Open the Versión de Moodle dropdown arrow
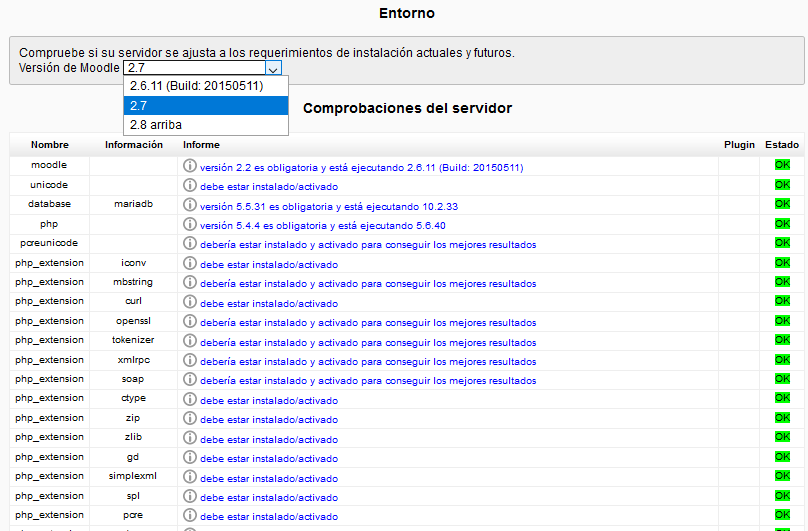Image resolution: width=808 pixels, height=531 pixels. tap(273, 68)
